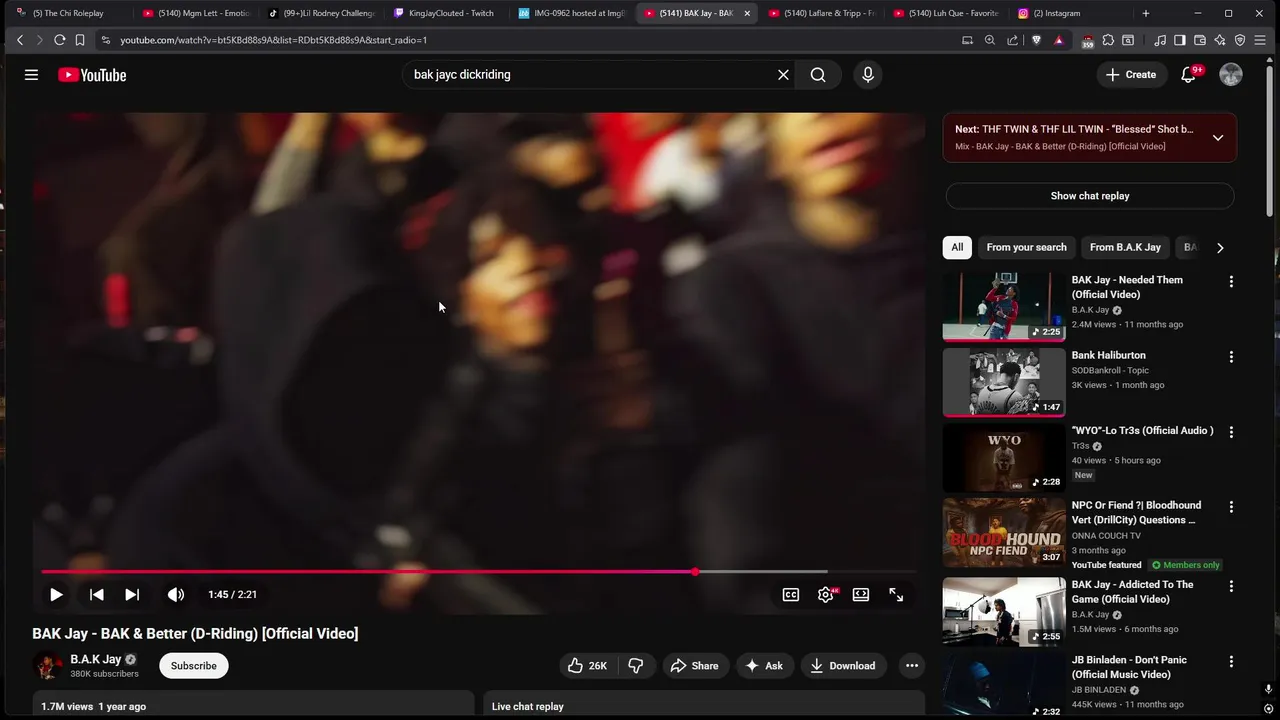Skip to next video
1280x720 pixels.
(132, 594)
